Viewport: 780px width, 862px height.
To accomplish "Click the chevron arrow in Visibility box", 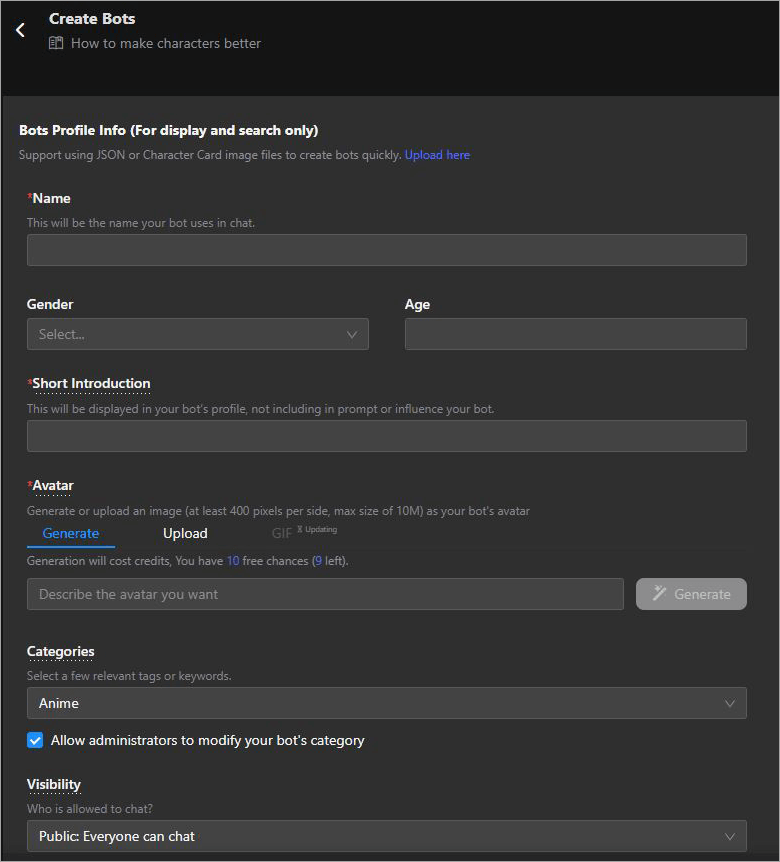I will [x=730, y=836].
